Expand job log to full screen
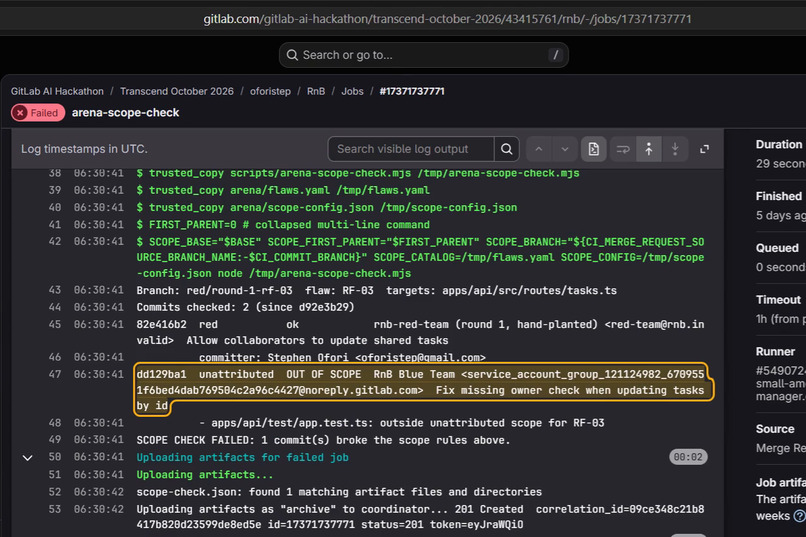The image size is (806, 537). click(704, 149)
